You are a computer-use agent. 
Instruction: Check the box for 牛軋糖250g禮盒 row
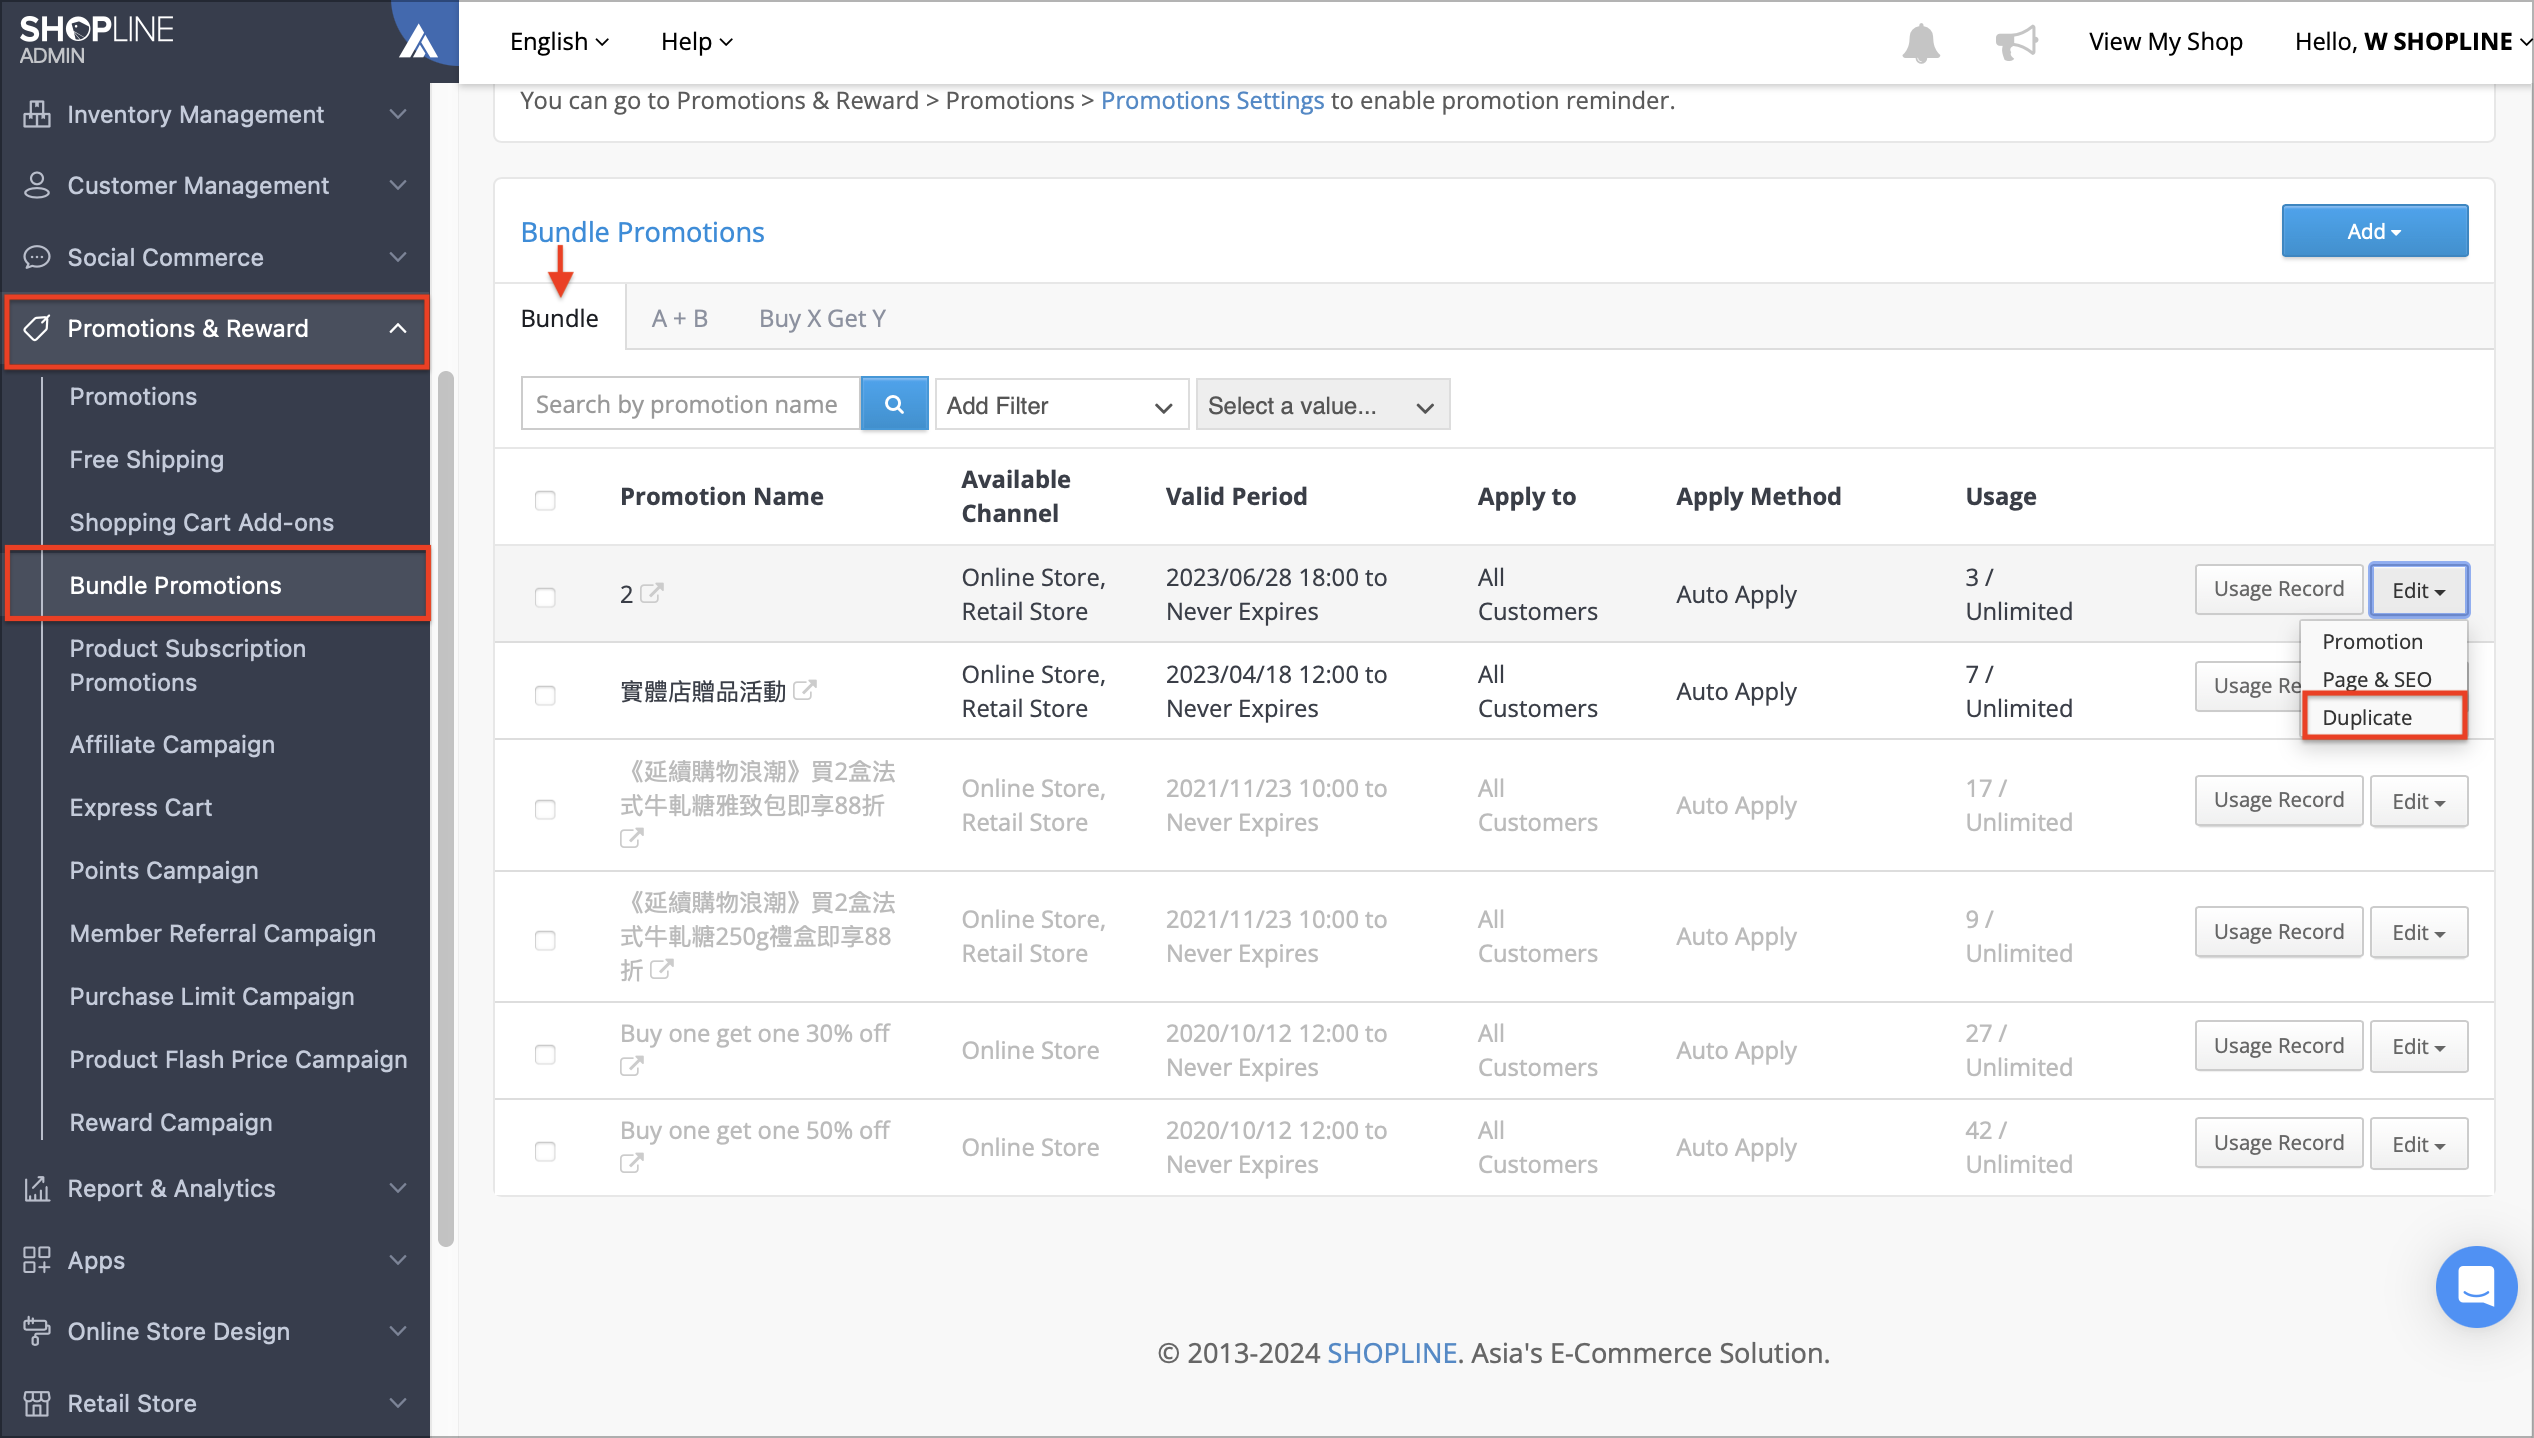pos(545,940)
